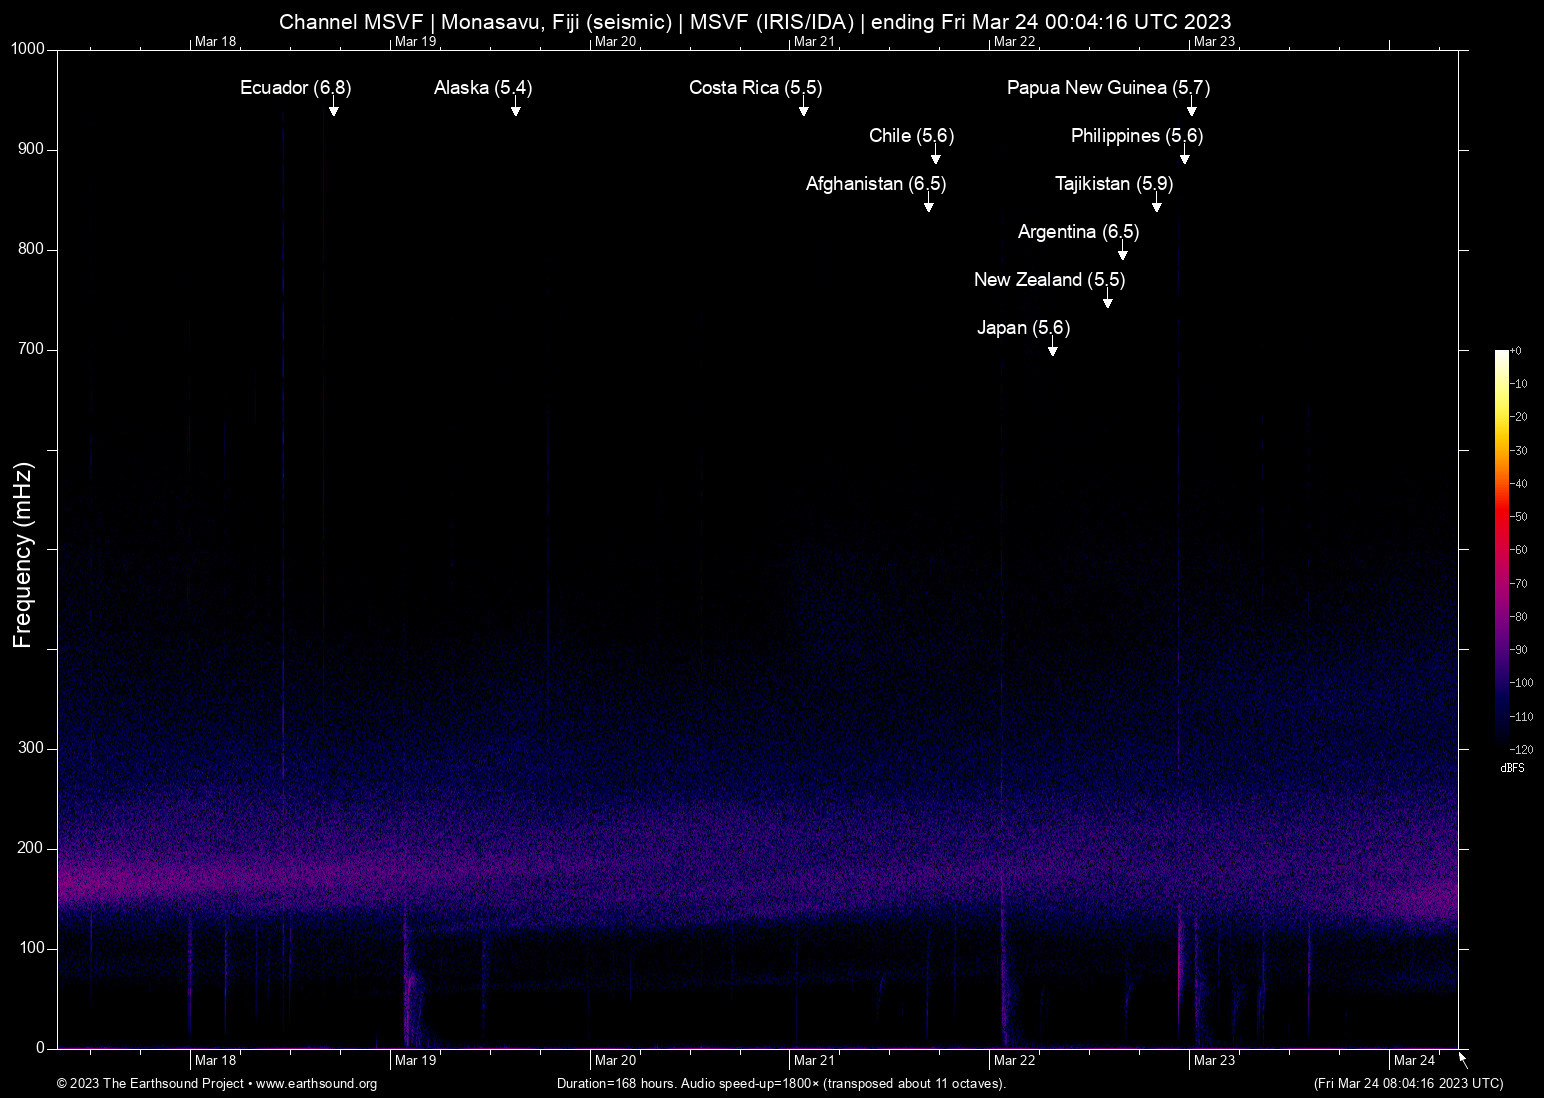Click the arrow beneath the Chile (5.6) label
Screen dimensions: 1544x1098
(935, 155)
